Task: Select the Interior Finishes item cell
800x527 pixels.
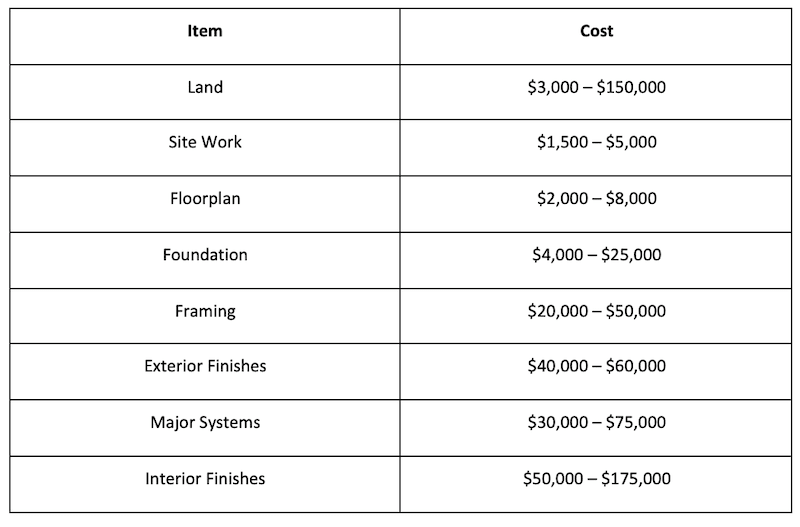Action: click(205, 479)
